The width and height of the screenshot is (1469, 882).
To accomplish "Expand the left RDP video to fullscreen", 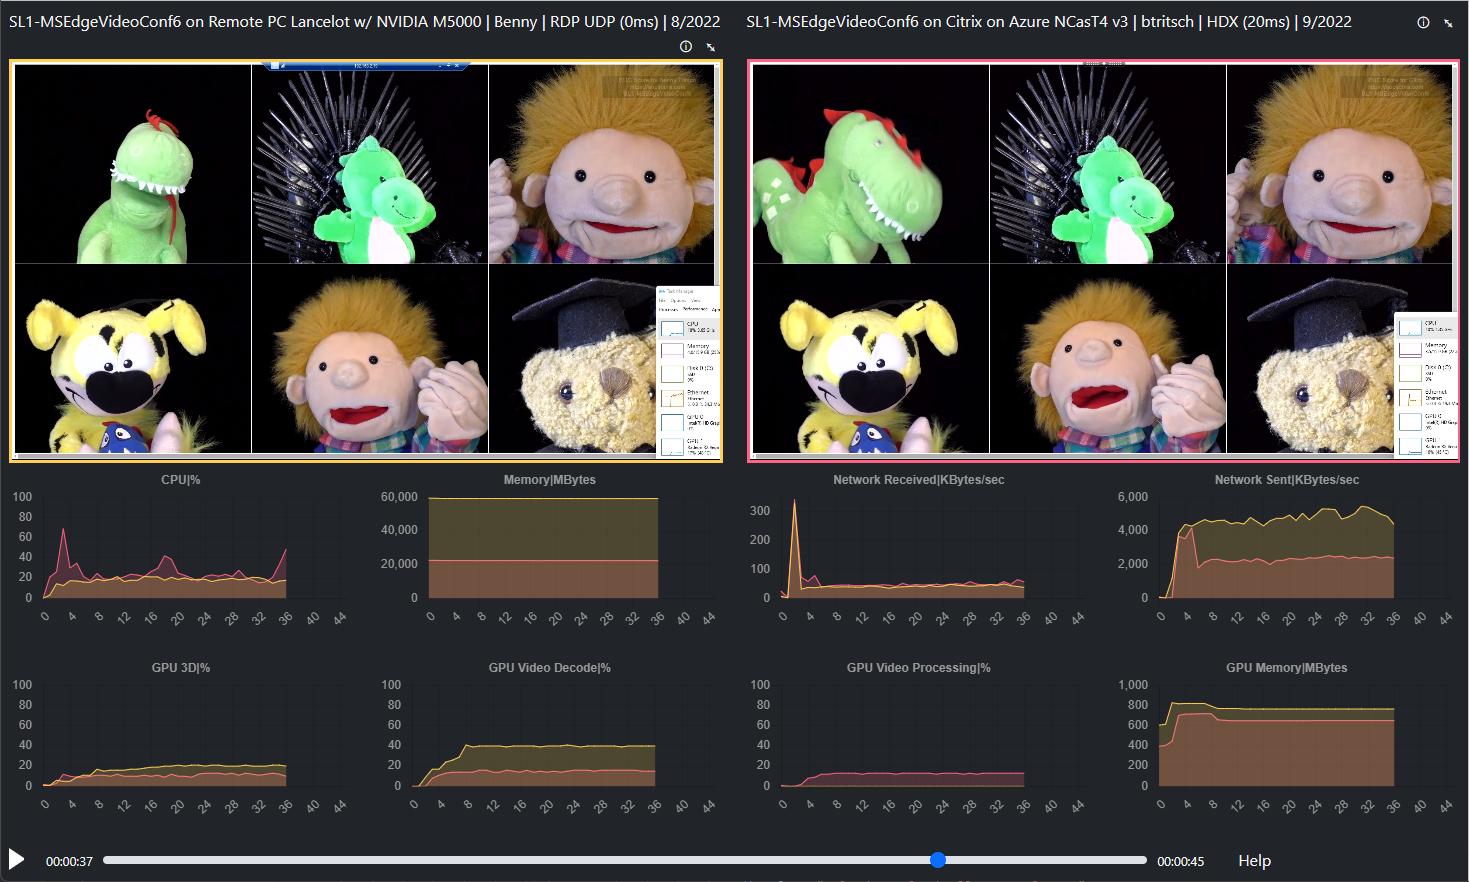I will pos(711,47).
